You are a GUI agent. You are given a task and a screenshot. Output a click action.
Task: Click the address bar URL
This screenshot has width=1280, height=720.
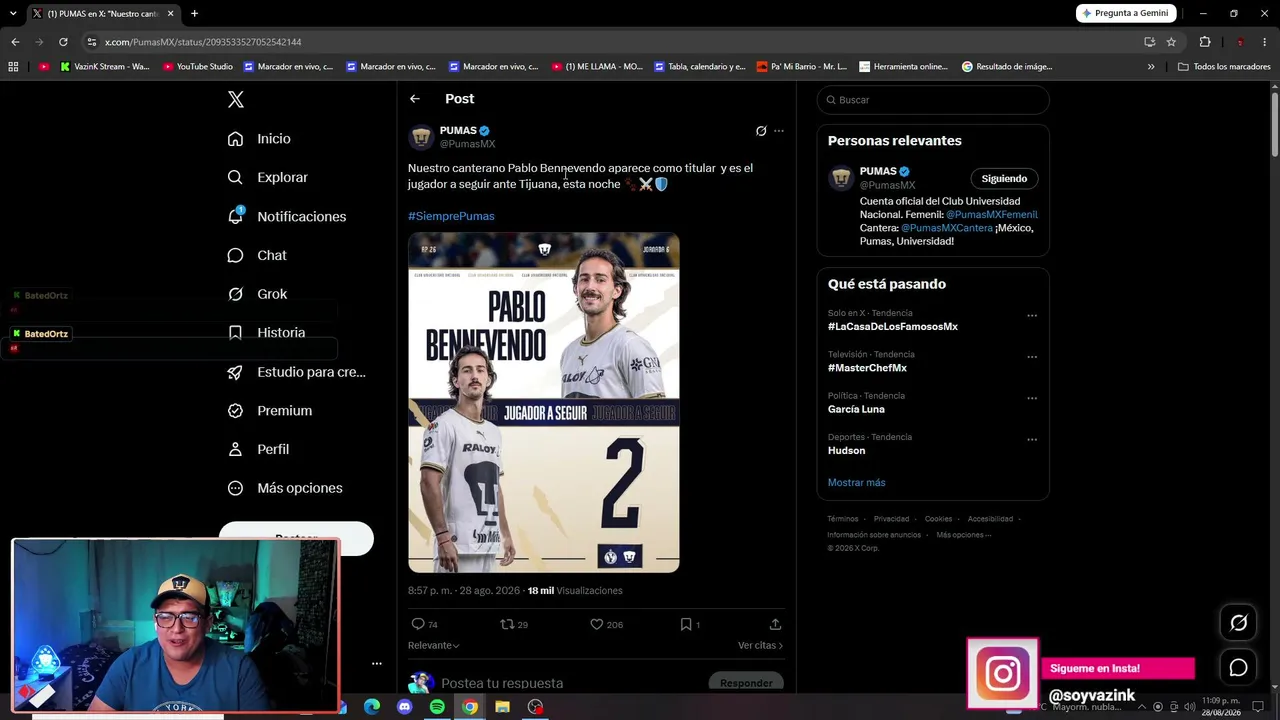point(203,42)
